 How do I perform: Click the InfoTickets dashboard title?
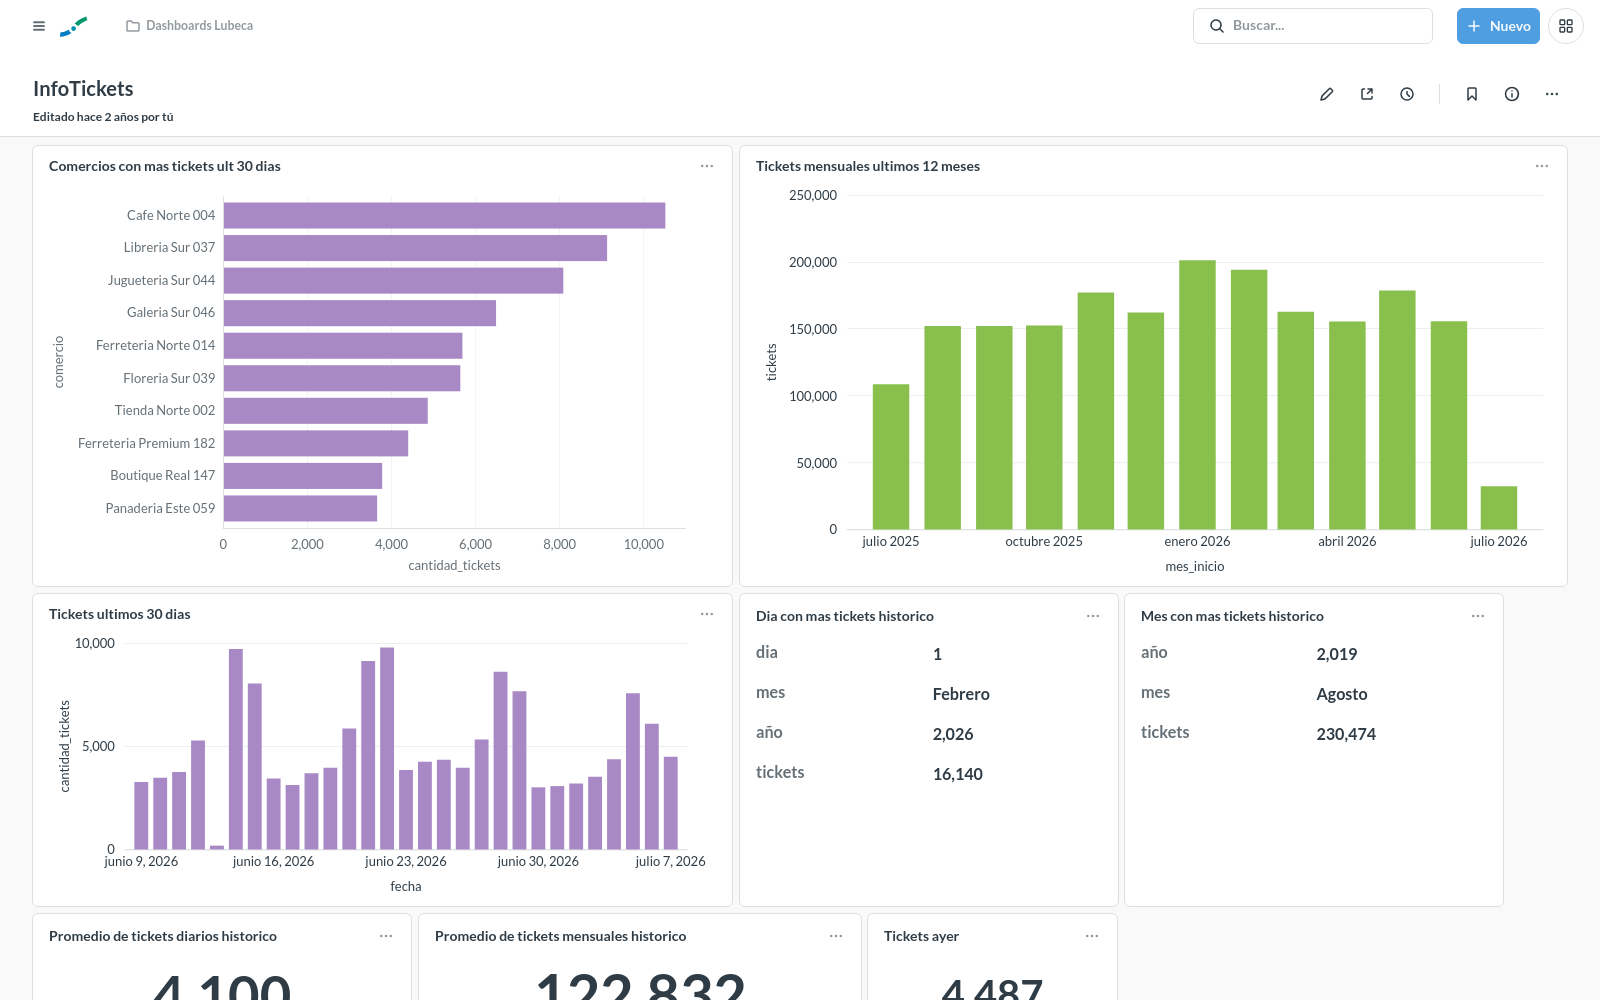83,89
